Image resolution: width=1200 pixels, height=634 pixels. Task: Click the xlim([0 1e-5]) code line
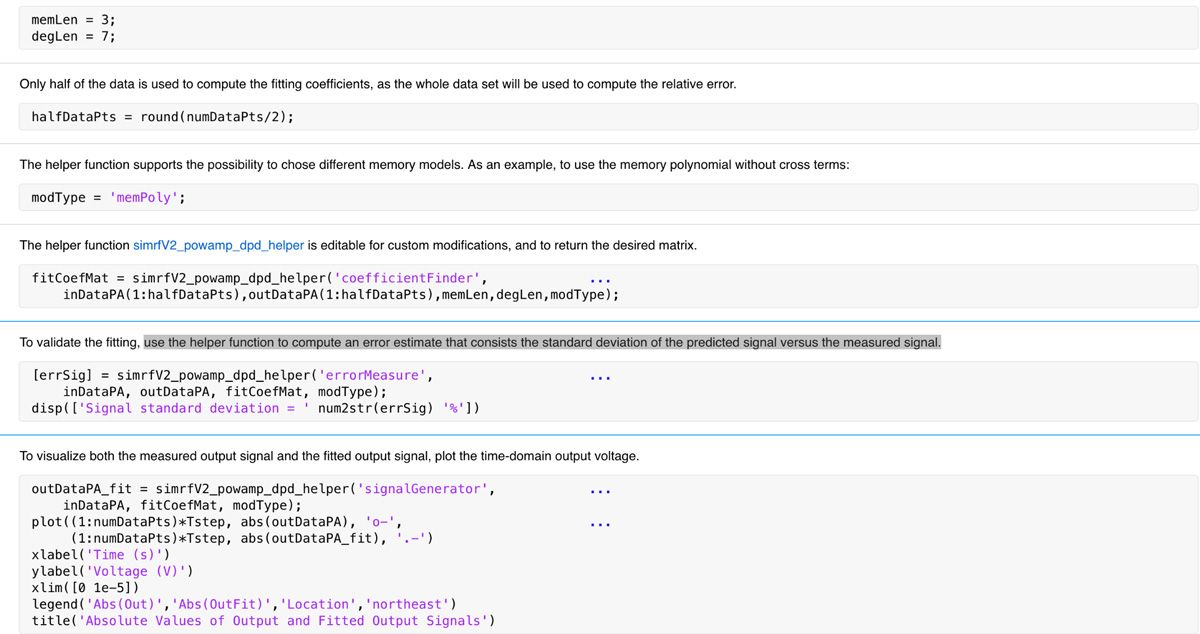tap(86, 587)
